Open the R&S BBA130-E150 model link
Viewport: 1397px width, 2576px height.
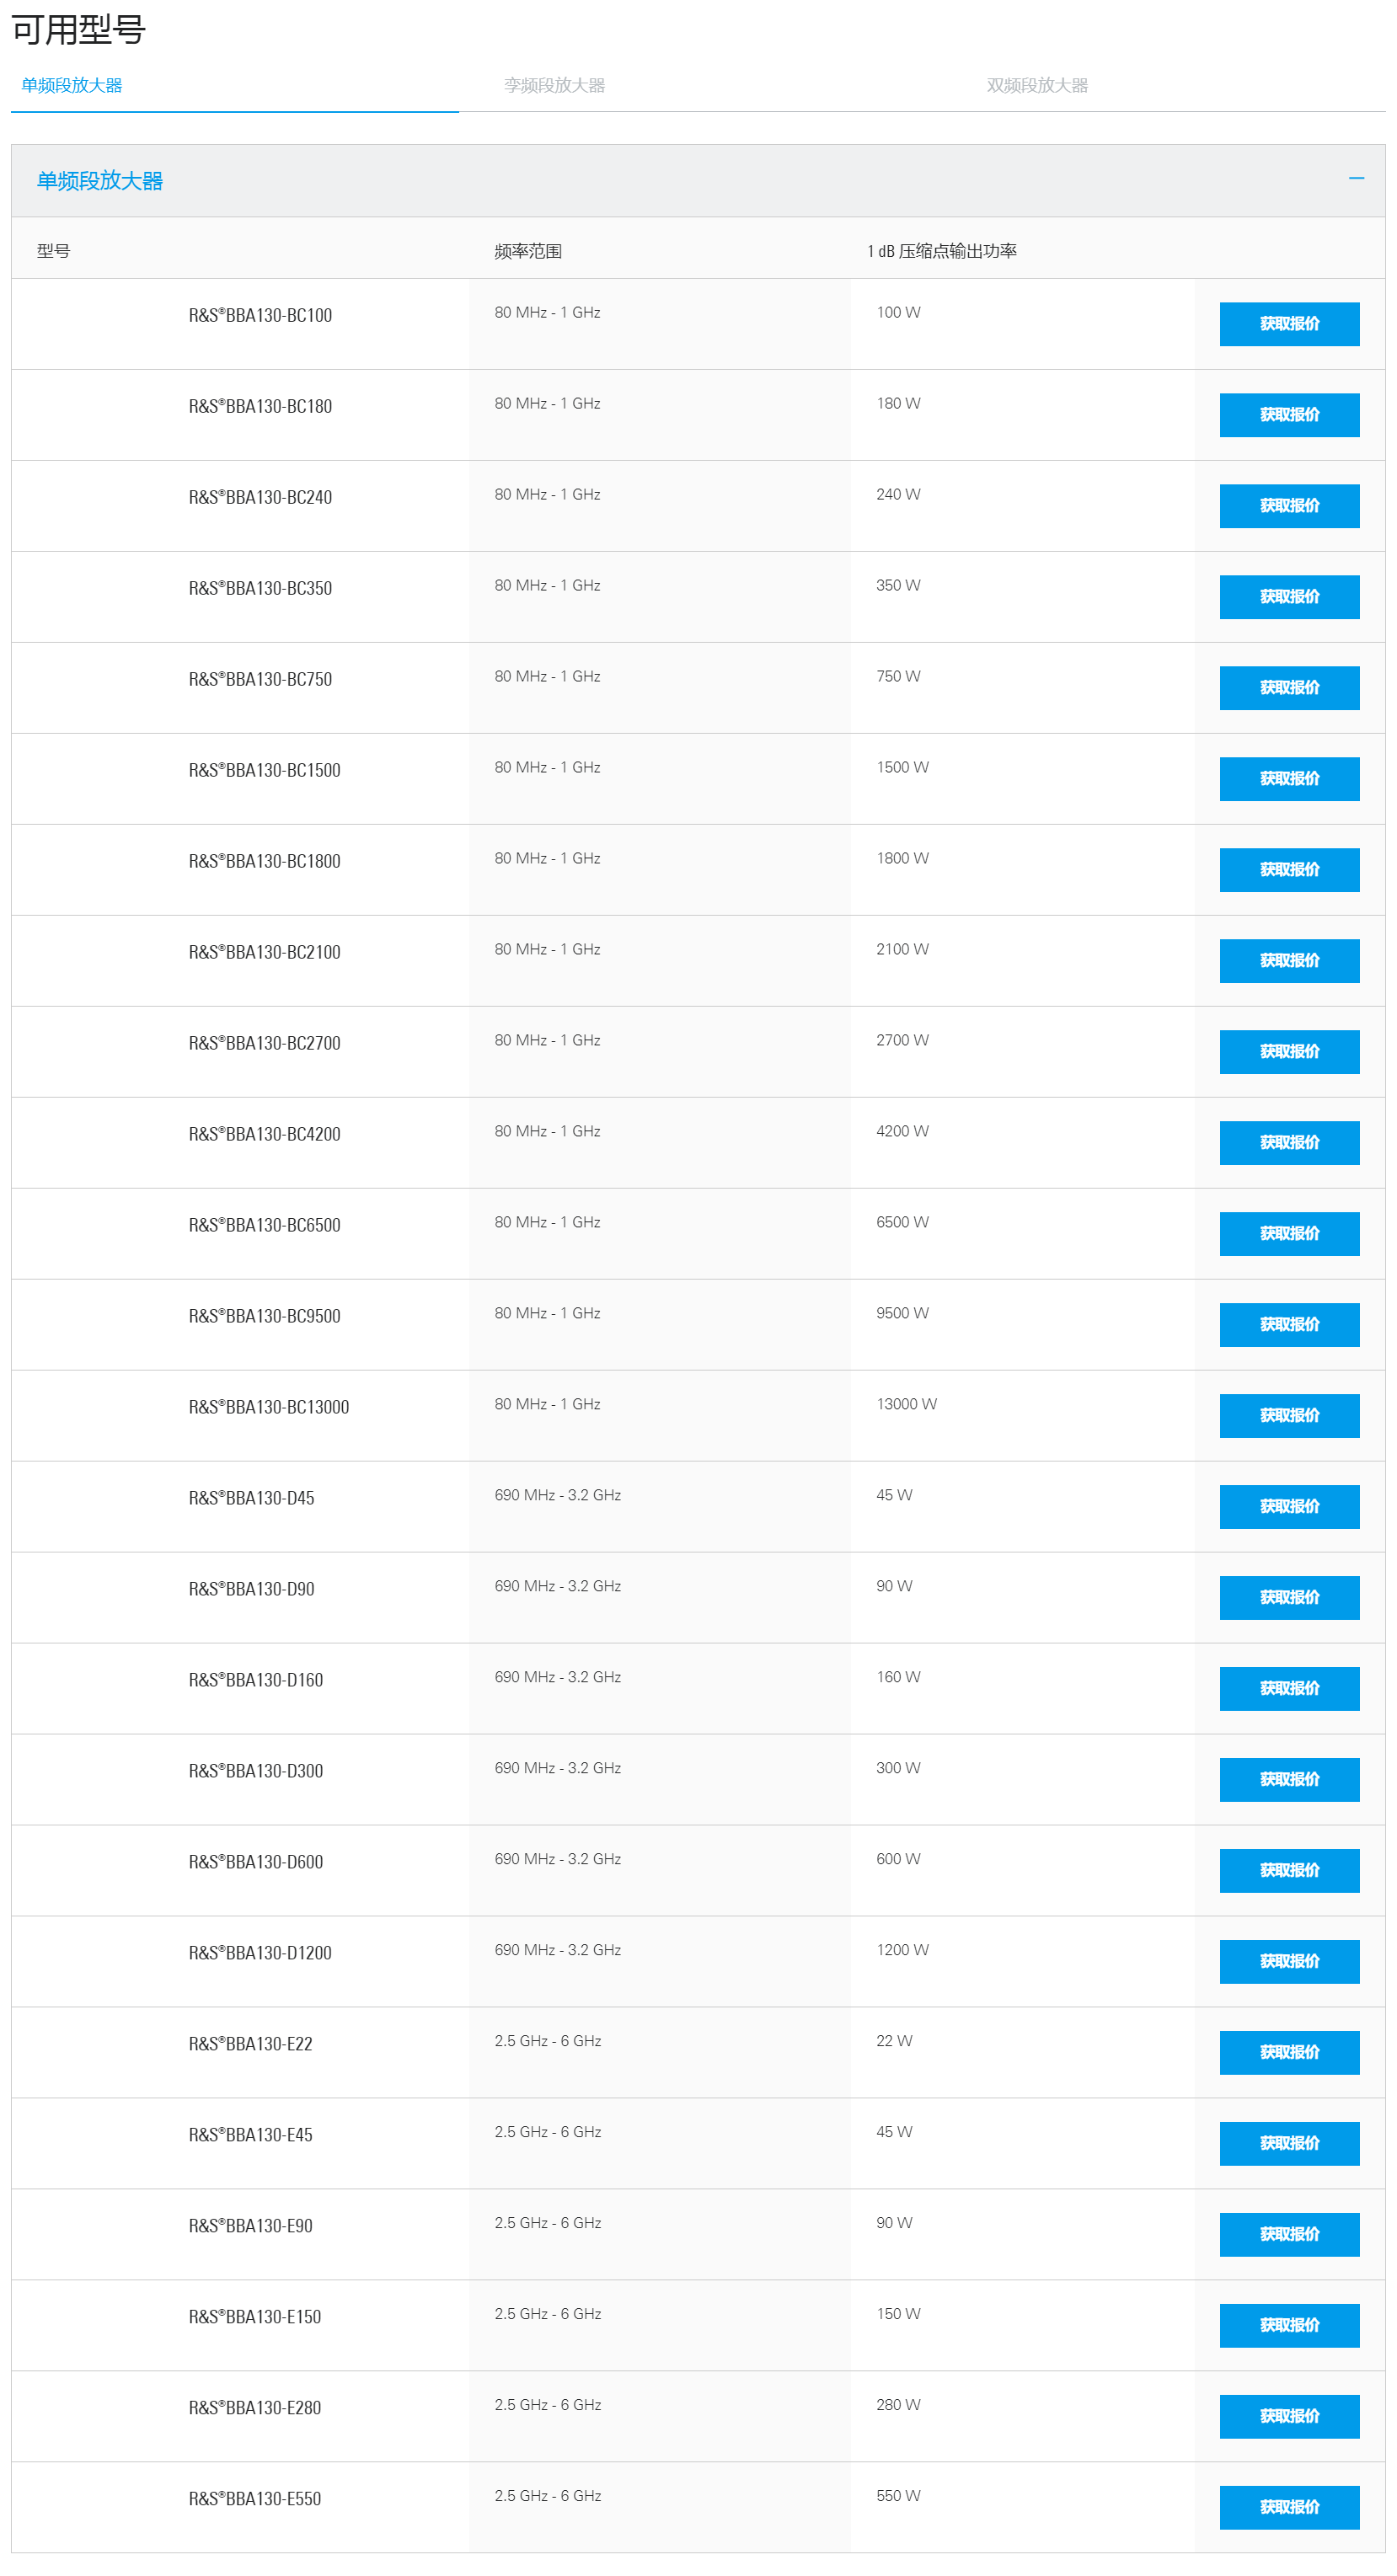[254, 2317]
